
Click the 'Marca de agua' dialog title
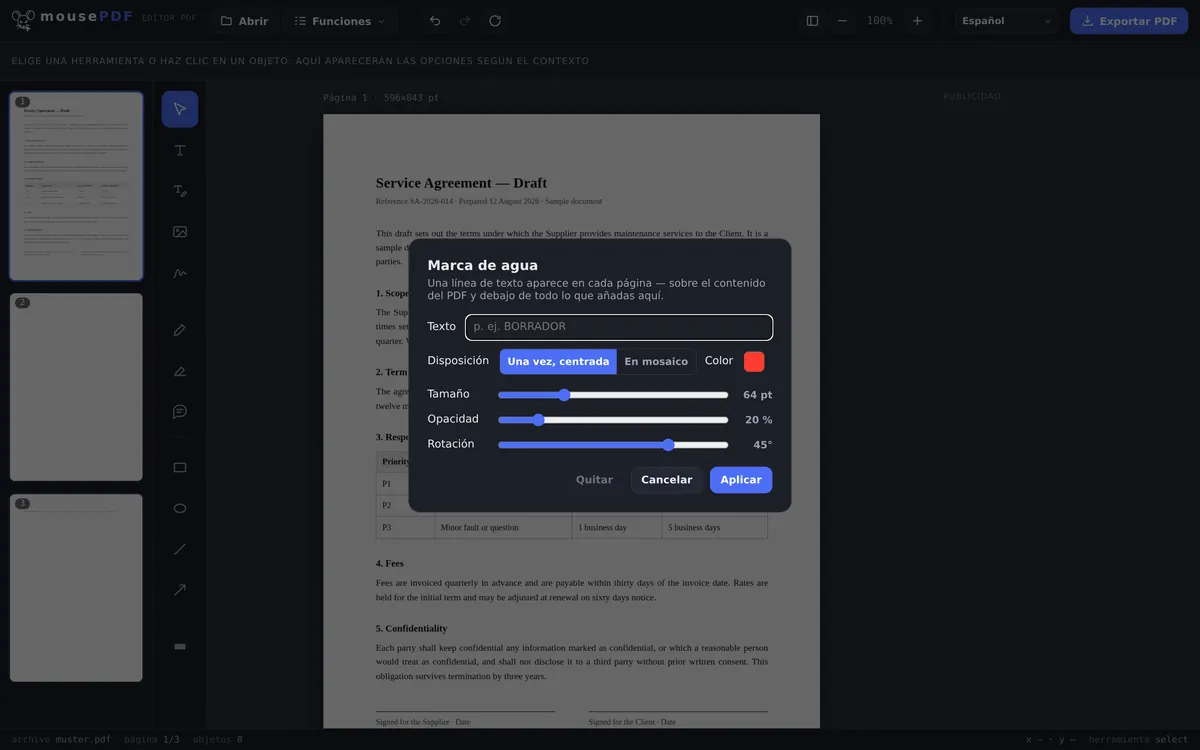[x=483, y=265]
